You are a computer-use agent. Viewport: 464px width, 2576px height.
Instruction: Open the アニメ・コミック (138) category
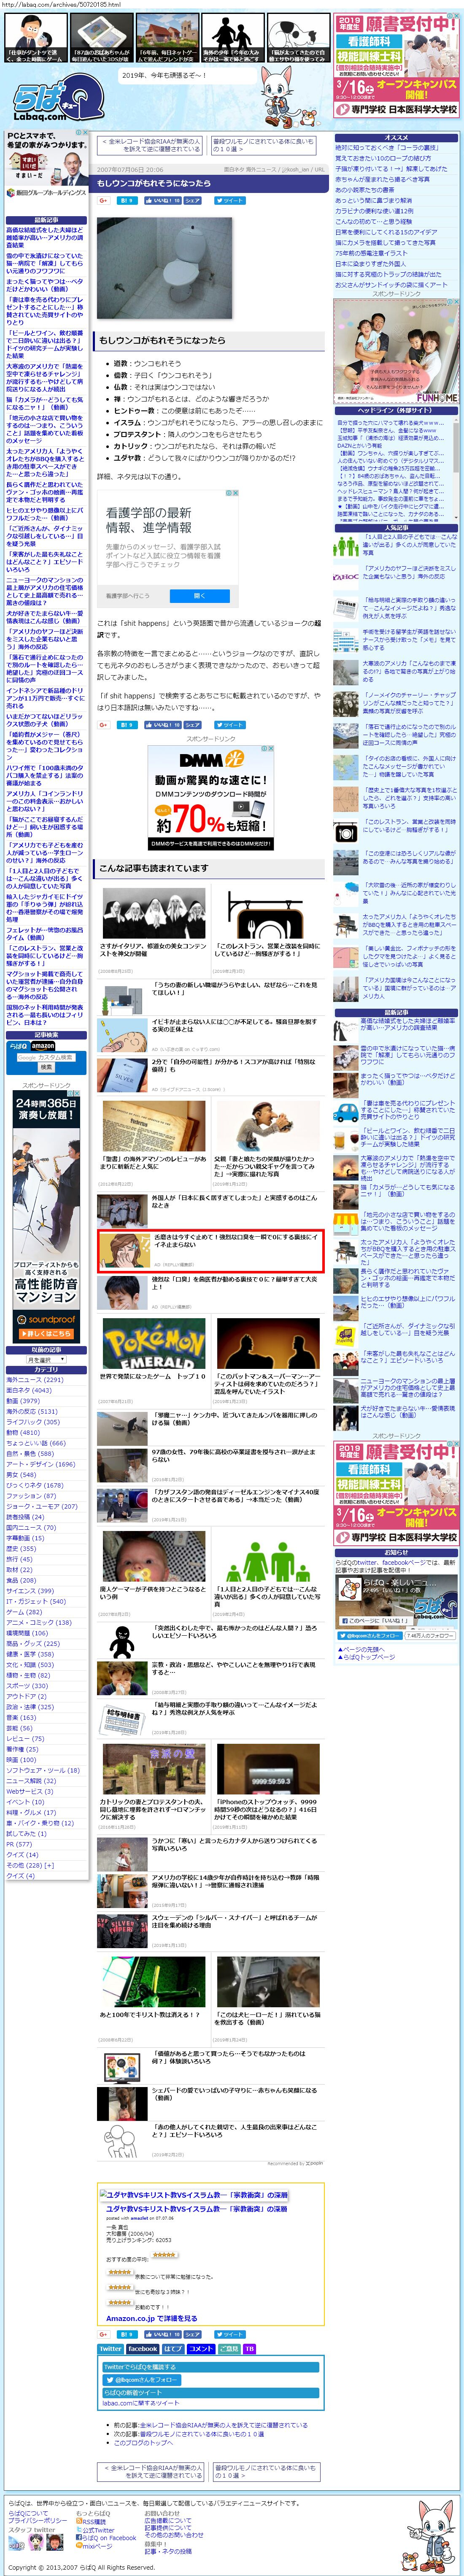click(39, 1623)
